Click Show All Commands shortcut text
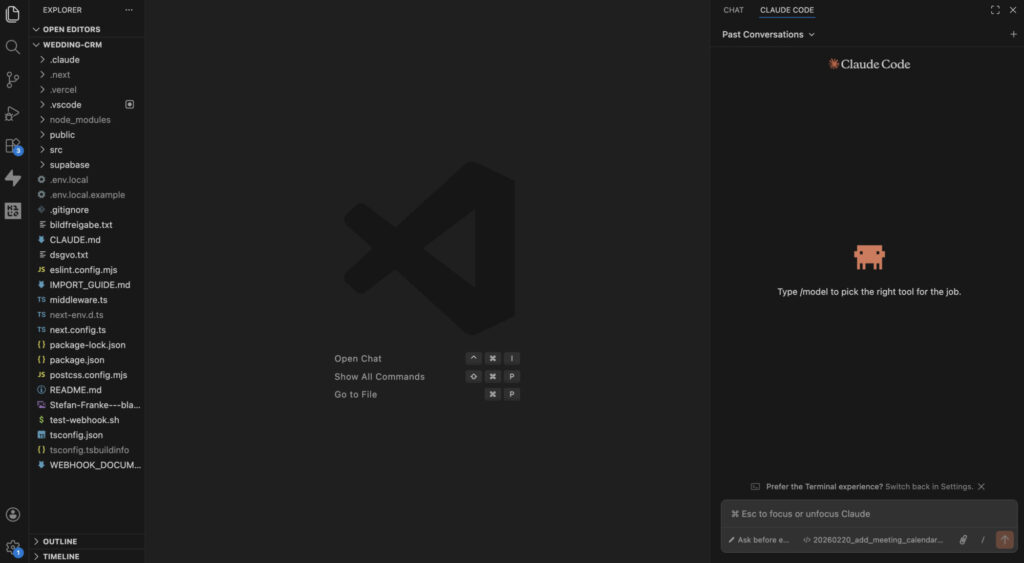This screenshot has width=1024, height=563. click(379, 377)
